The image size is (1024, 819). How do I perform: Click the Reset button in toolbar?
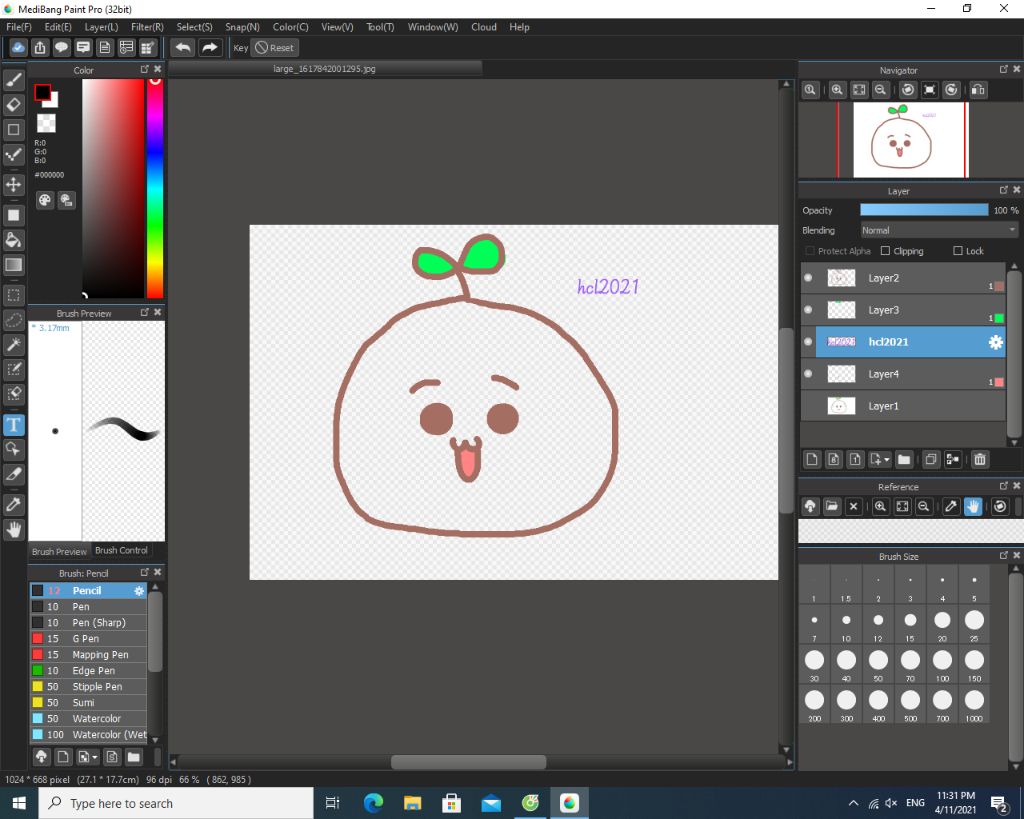pyautogui.click(x=274, y=47)
